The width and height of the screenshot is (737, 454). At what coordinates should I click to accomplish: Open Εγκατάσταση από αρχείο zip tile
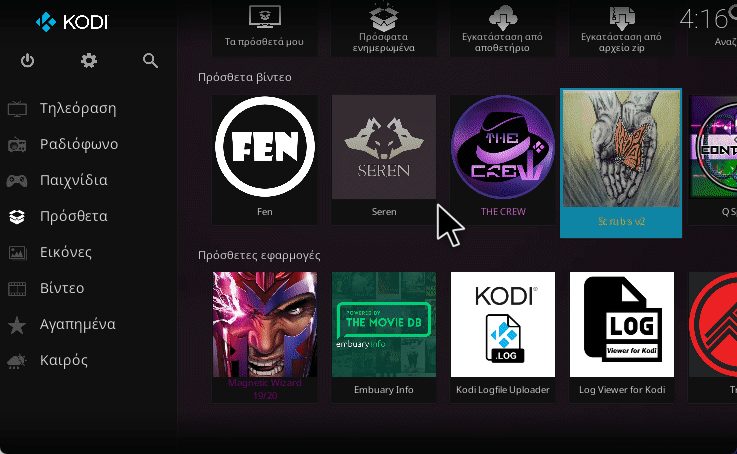tap(621, 28)
